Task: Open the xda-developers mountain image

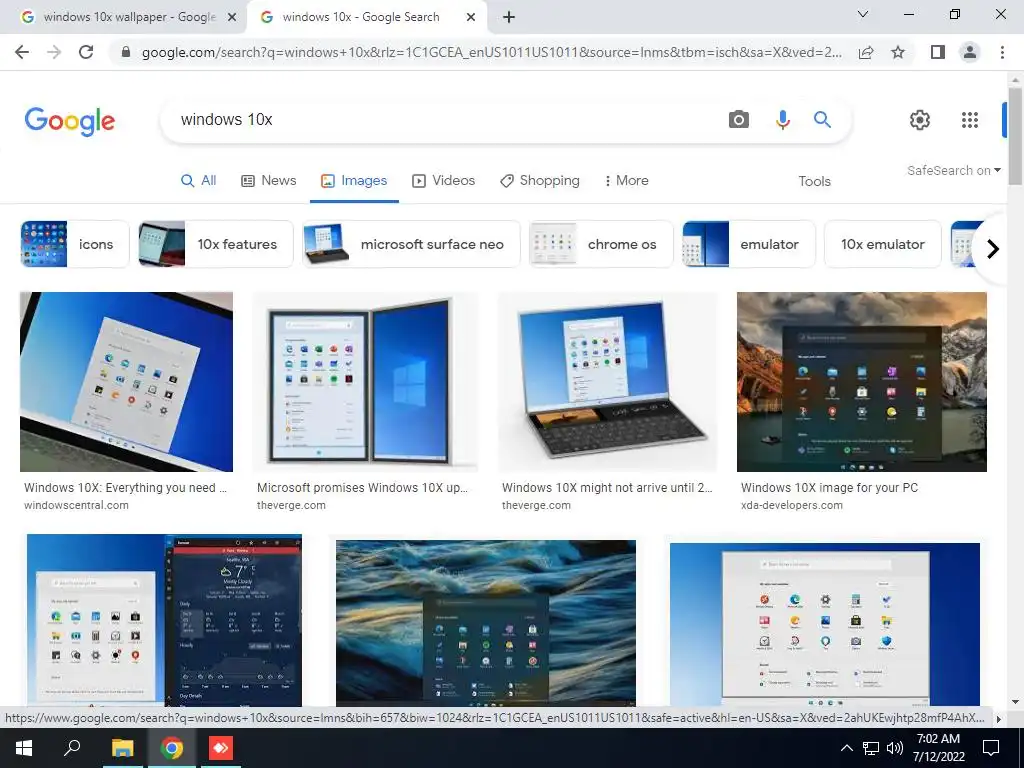Action: pyautogui.click(x=861, y=381)
